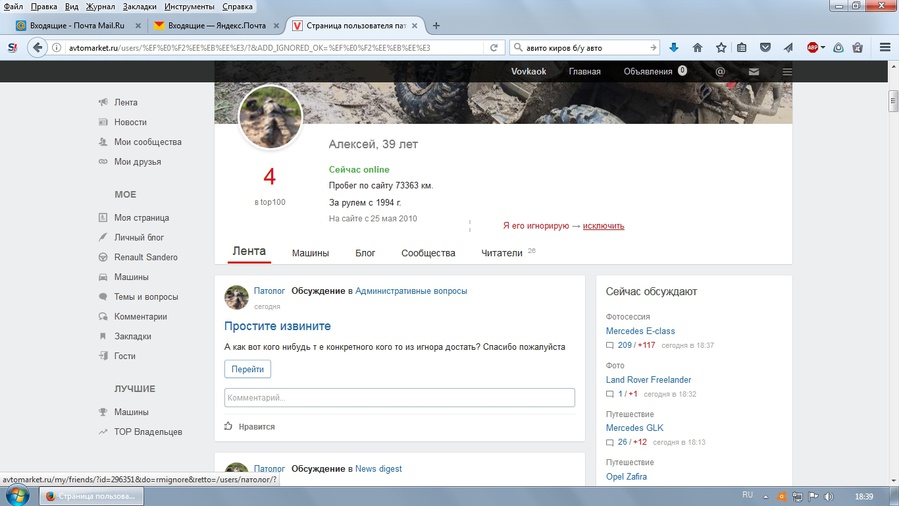899x506 pixels.
Task: Click the like thumbs-up icon under post
Action: [228, 426]
